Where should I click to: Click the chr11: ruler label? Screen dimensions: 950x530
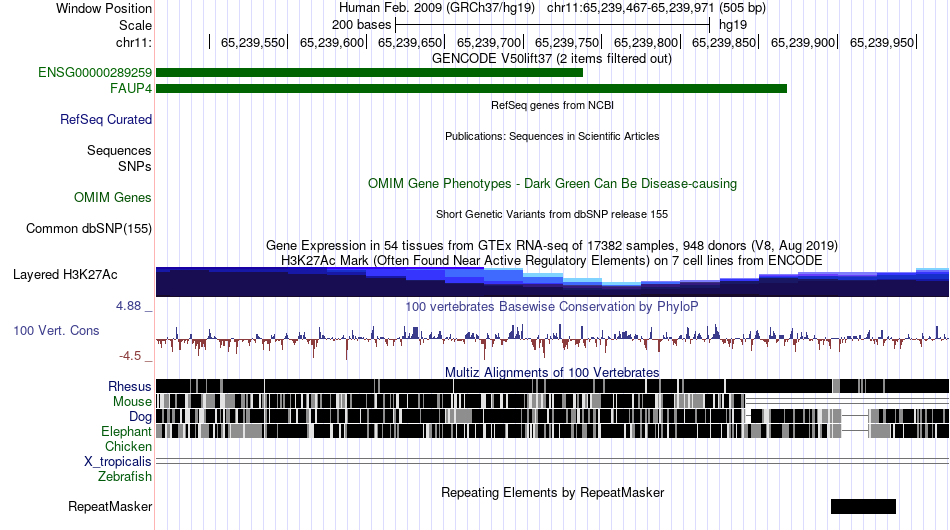tap(134, 42)
